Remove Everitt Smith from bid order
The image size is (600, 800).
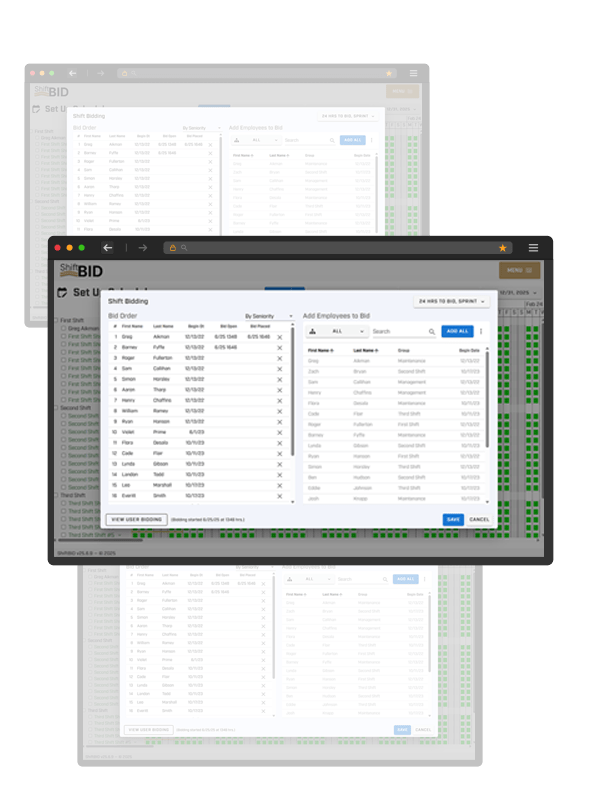(x=280, y=496)
